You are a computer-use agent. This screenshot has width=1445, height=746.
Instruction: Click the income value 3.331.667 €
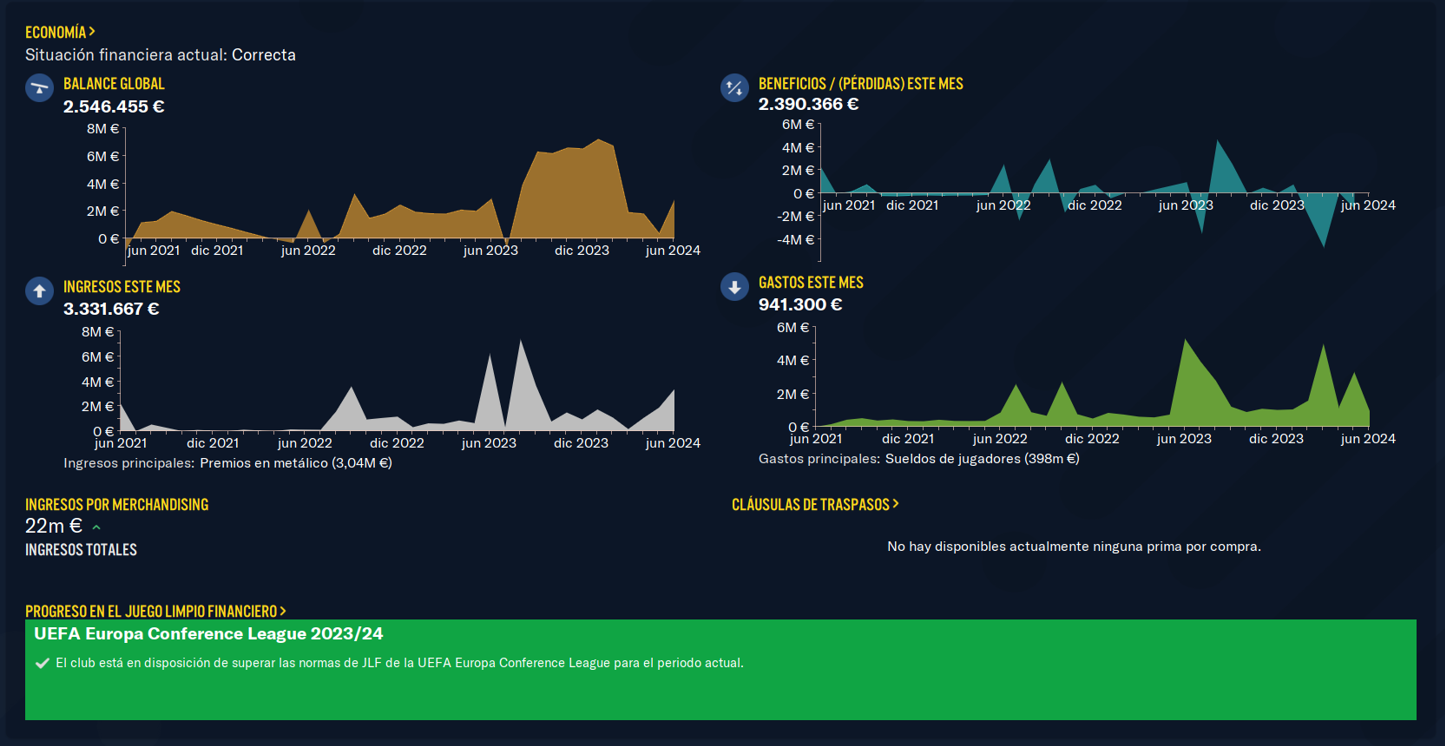(111, 309)
